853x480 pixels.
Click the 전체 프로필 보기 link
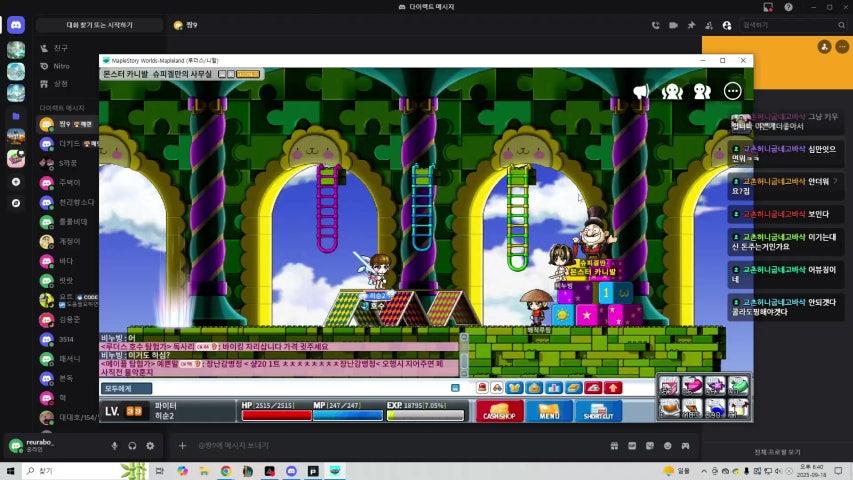point(777,452)
